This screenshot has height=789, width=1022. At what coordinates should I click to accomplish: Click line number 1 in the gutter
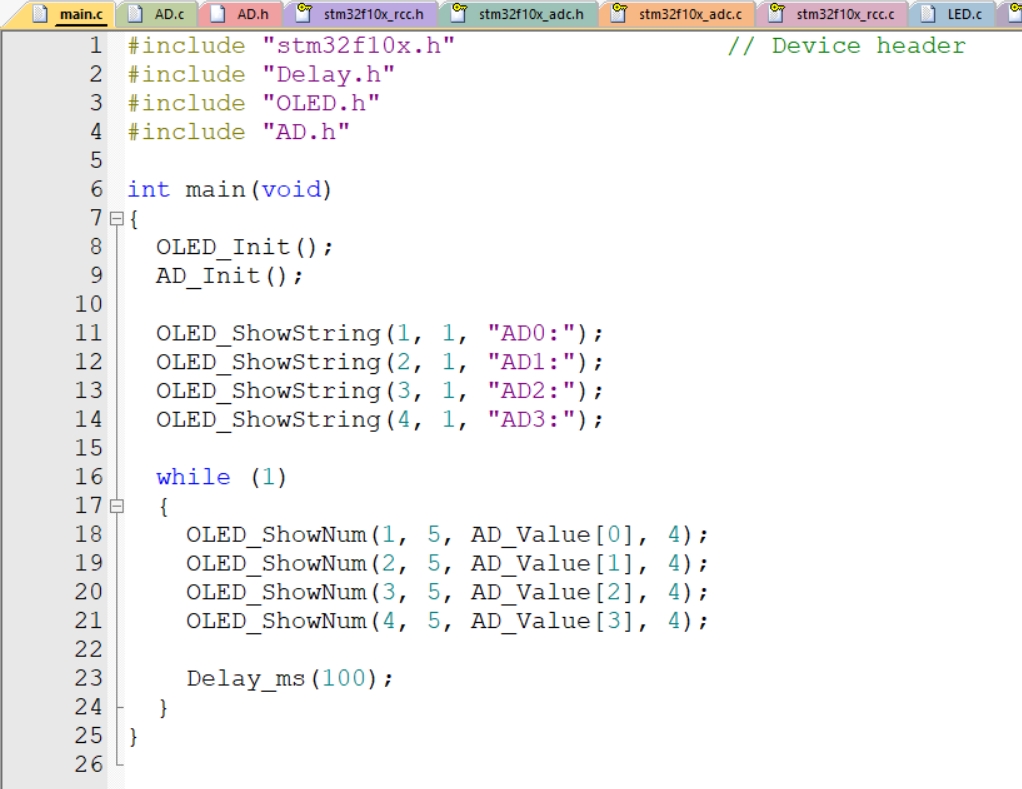[x=96, y=46]
